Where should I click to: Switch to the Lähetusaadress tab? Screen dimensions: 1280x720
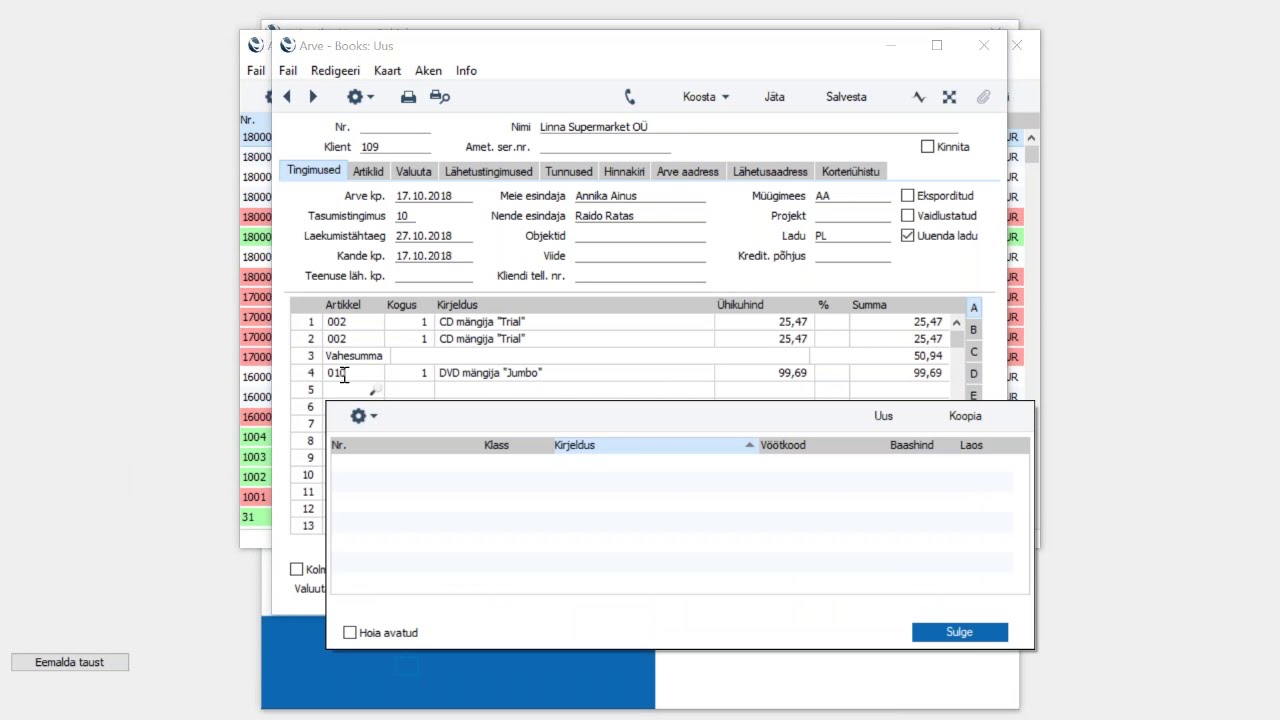pyautogui.click(x=770, y=172)
